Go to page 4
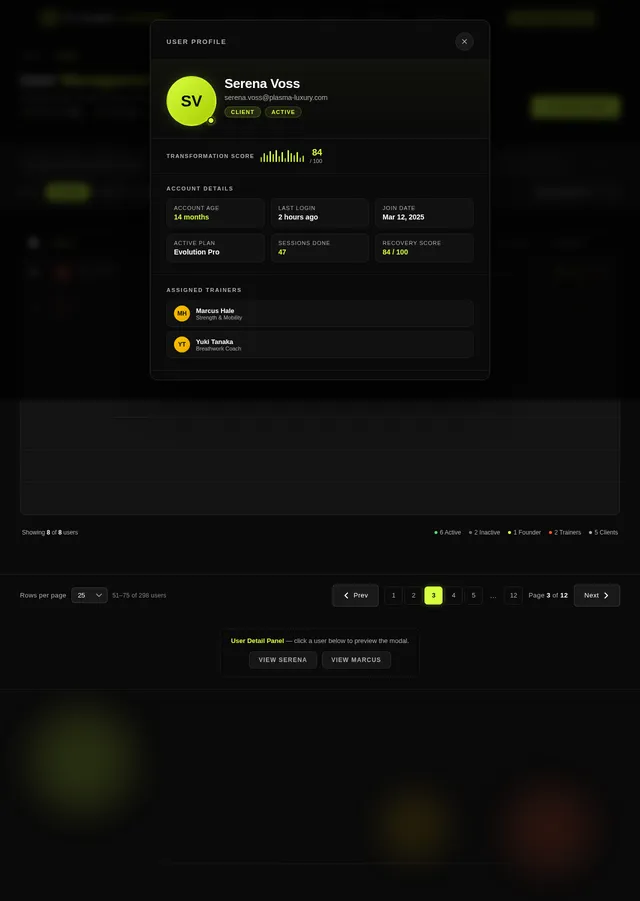This screenshot has width=640, height=901. click(453, 595)
